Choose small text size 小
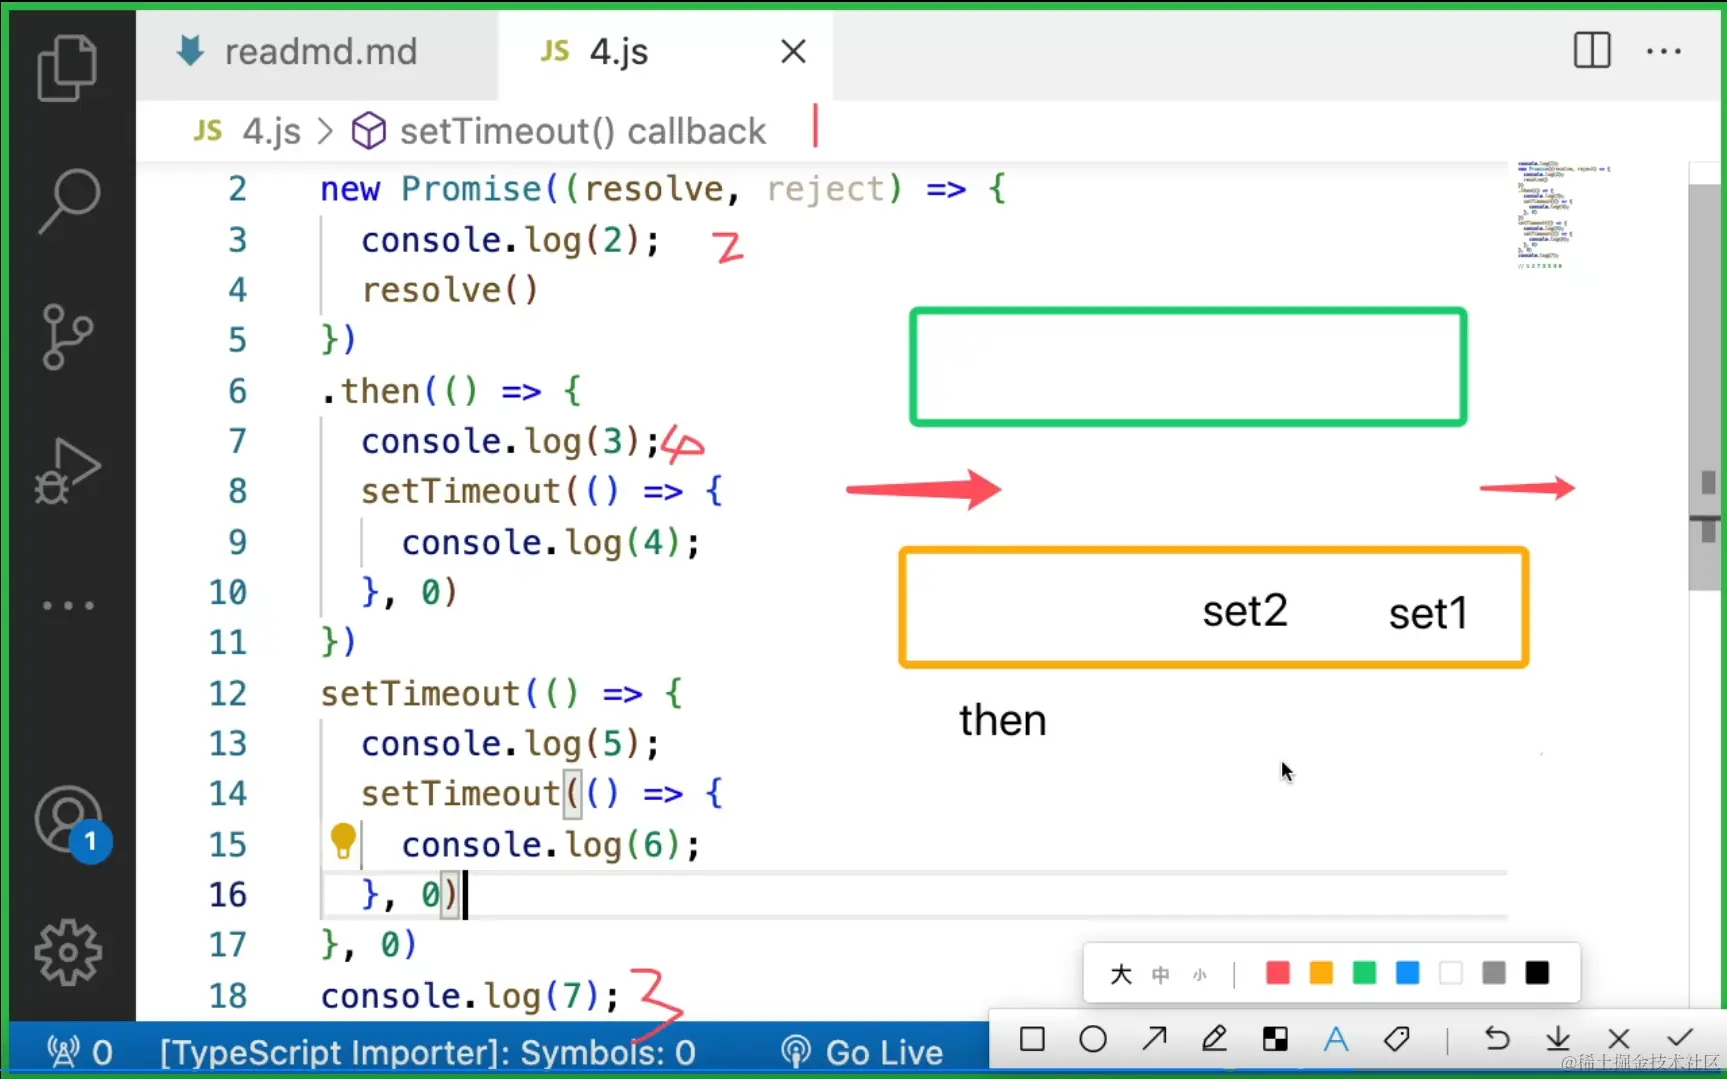 pos(1200,974)
